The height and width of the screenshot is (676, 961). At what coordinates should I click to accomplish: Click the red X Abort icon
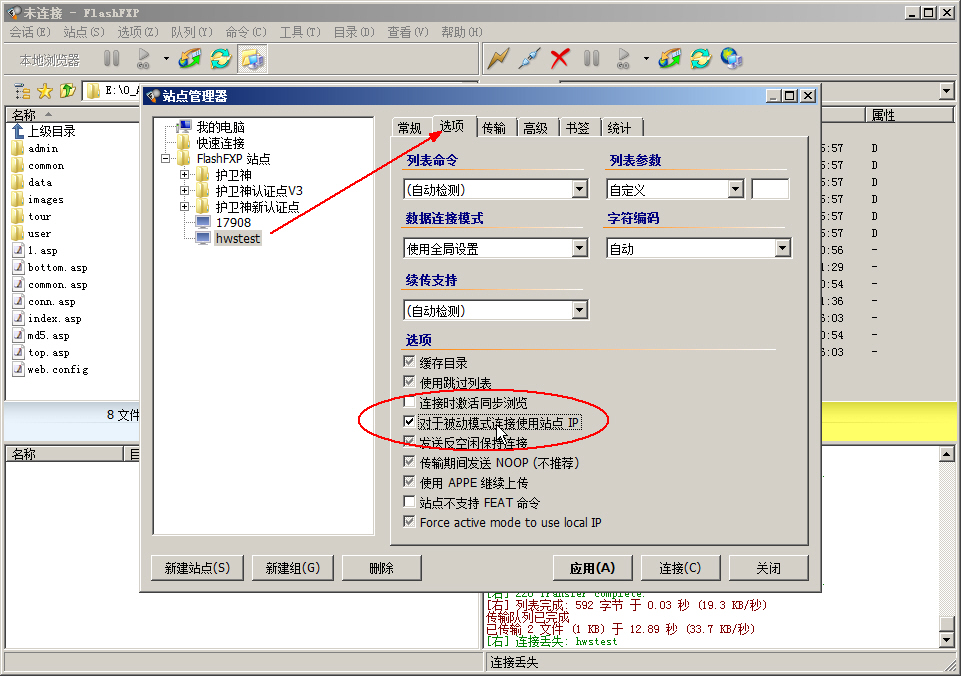(x=560, y=59)
